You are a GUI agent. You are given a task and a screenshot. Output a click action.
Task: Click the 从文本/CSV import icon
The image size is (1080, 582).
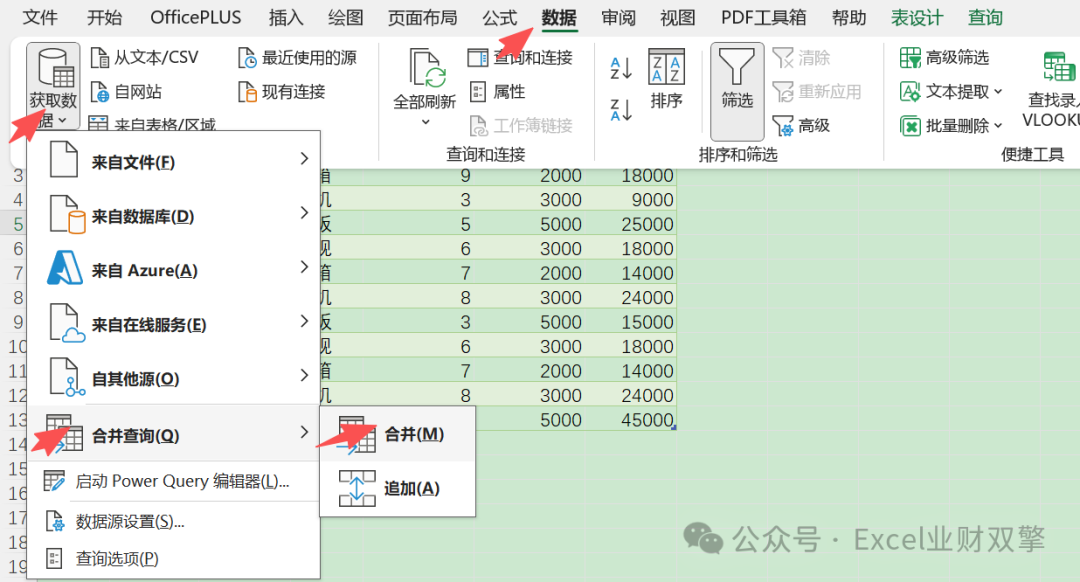click(x=100, y=58)
